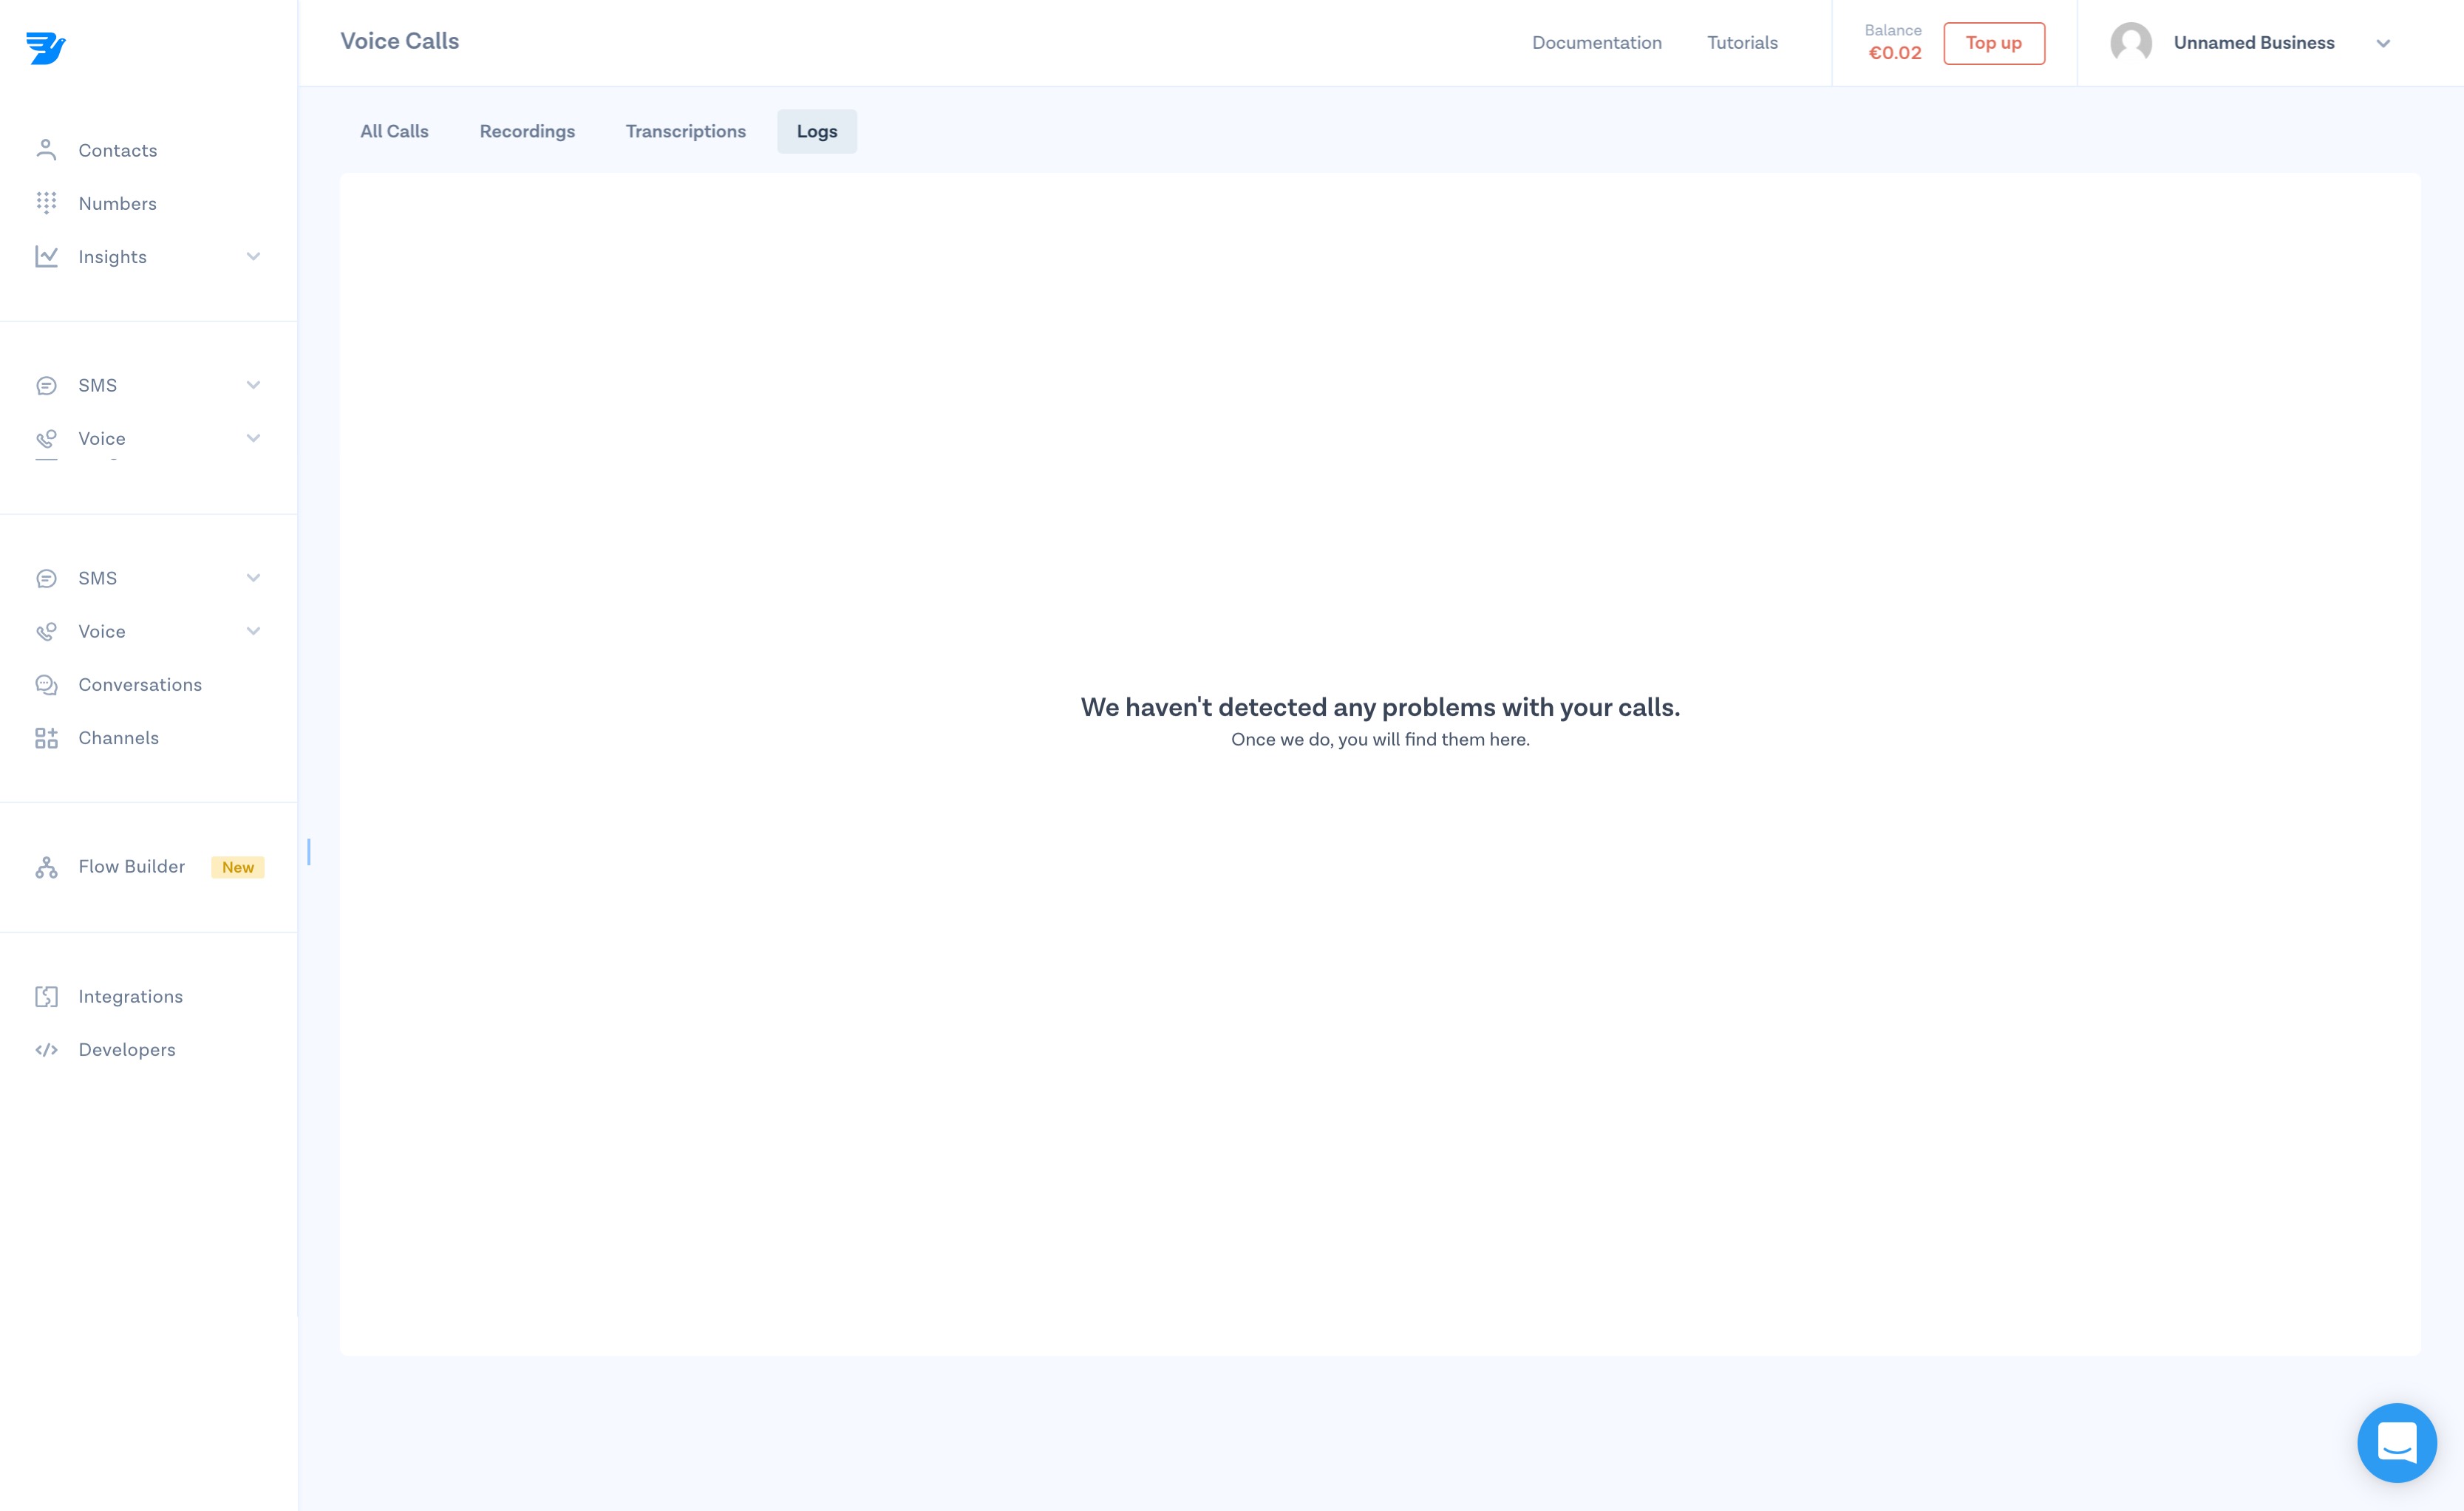2464x1511 pixels.
Task: Go to Contacts in the sidebar
Action: (118, 150)
